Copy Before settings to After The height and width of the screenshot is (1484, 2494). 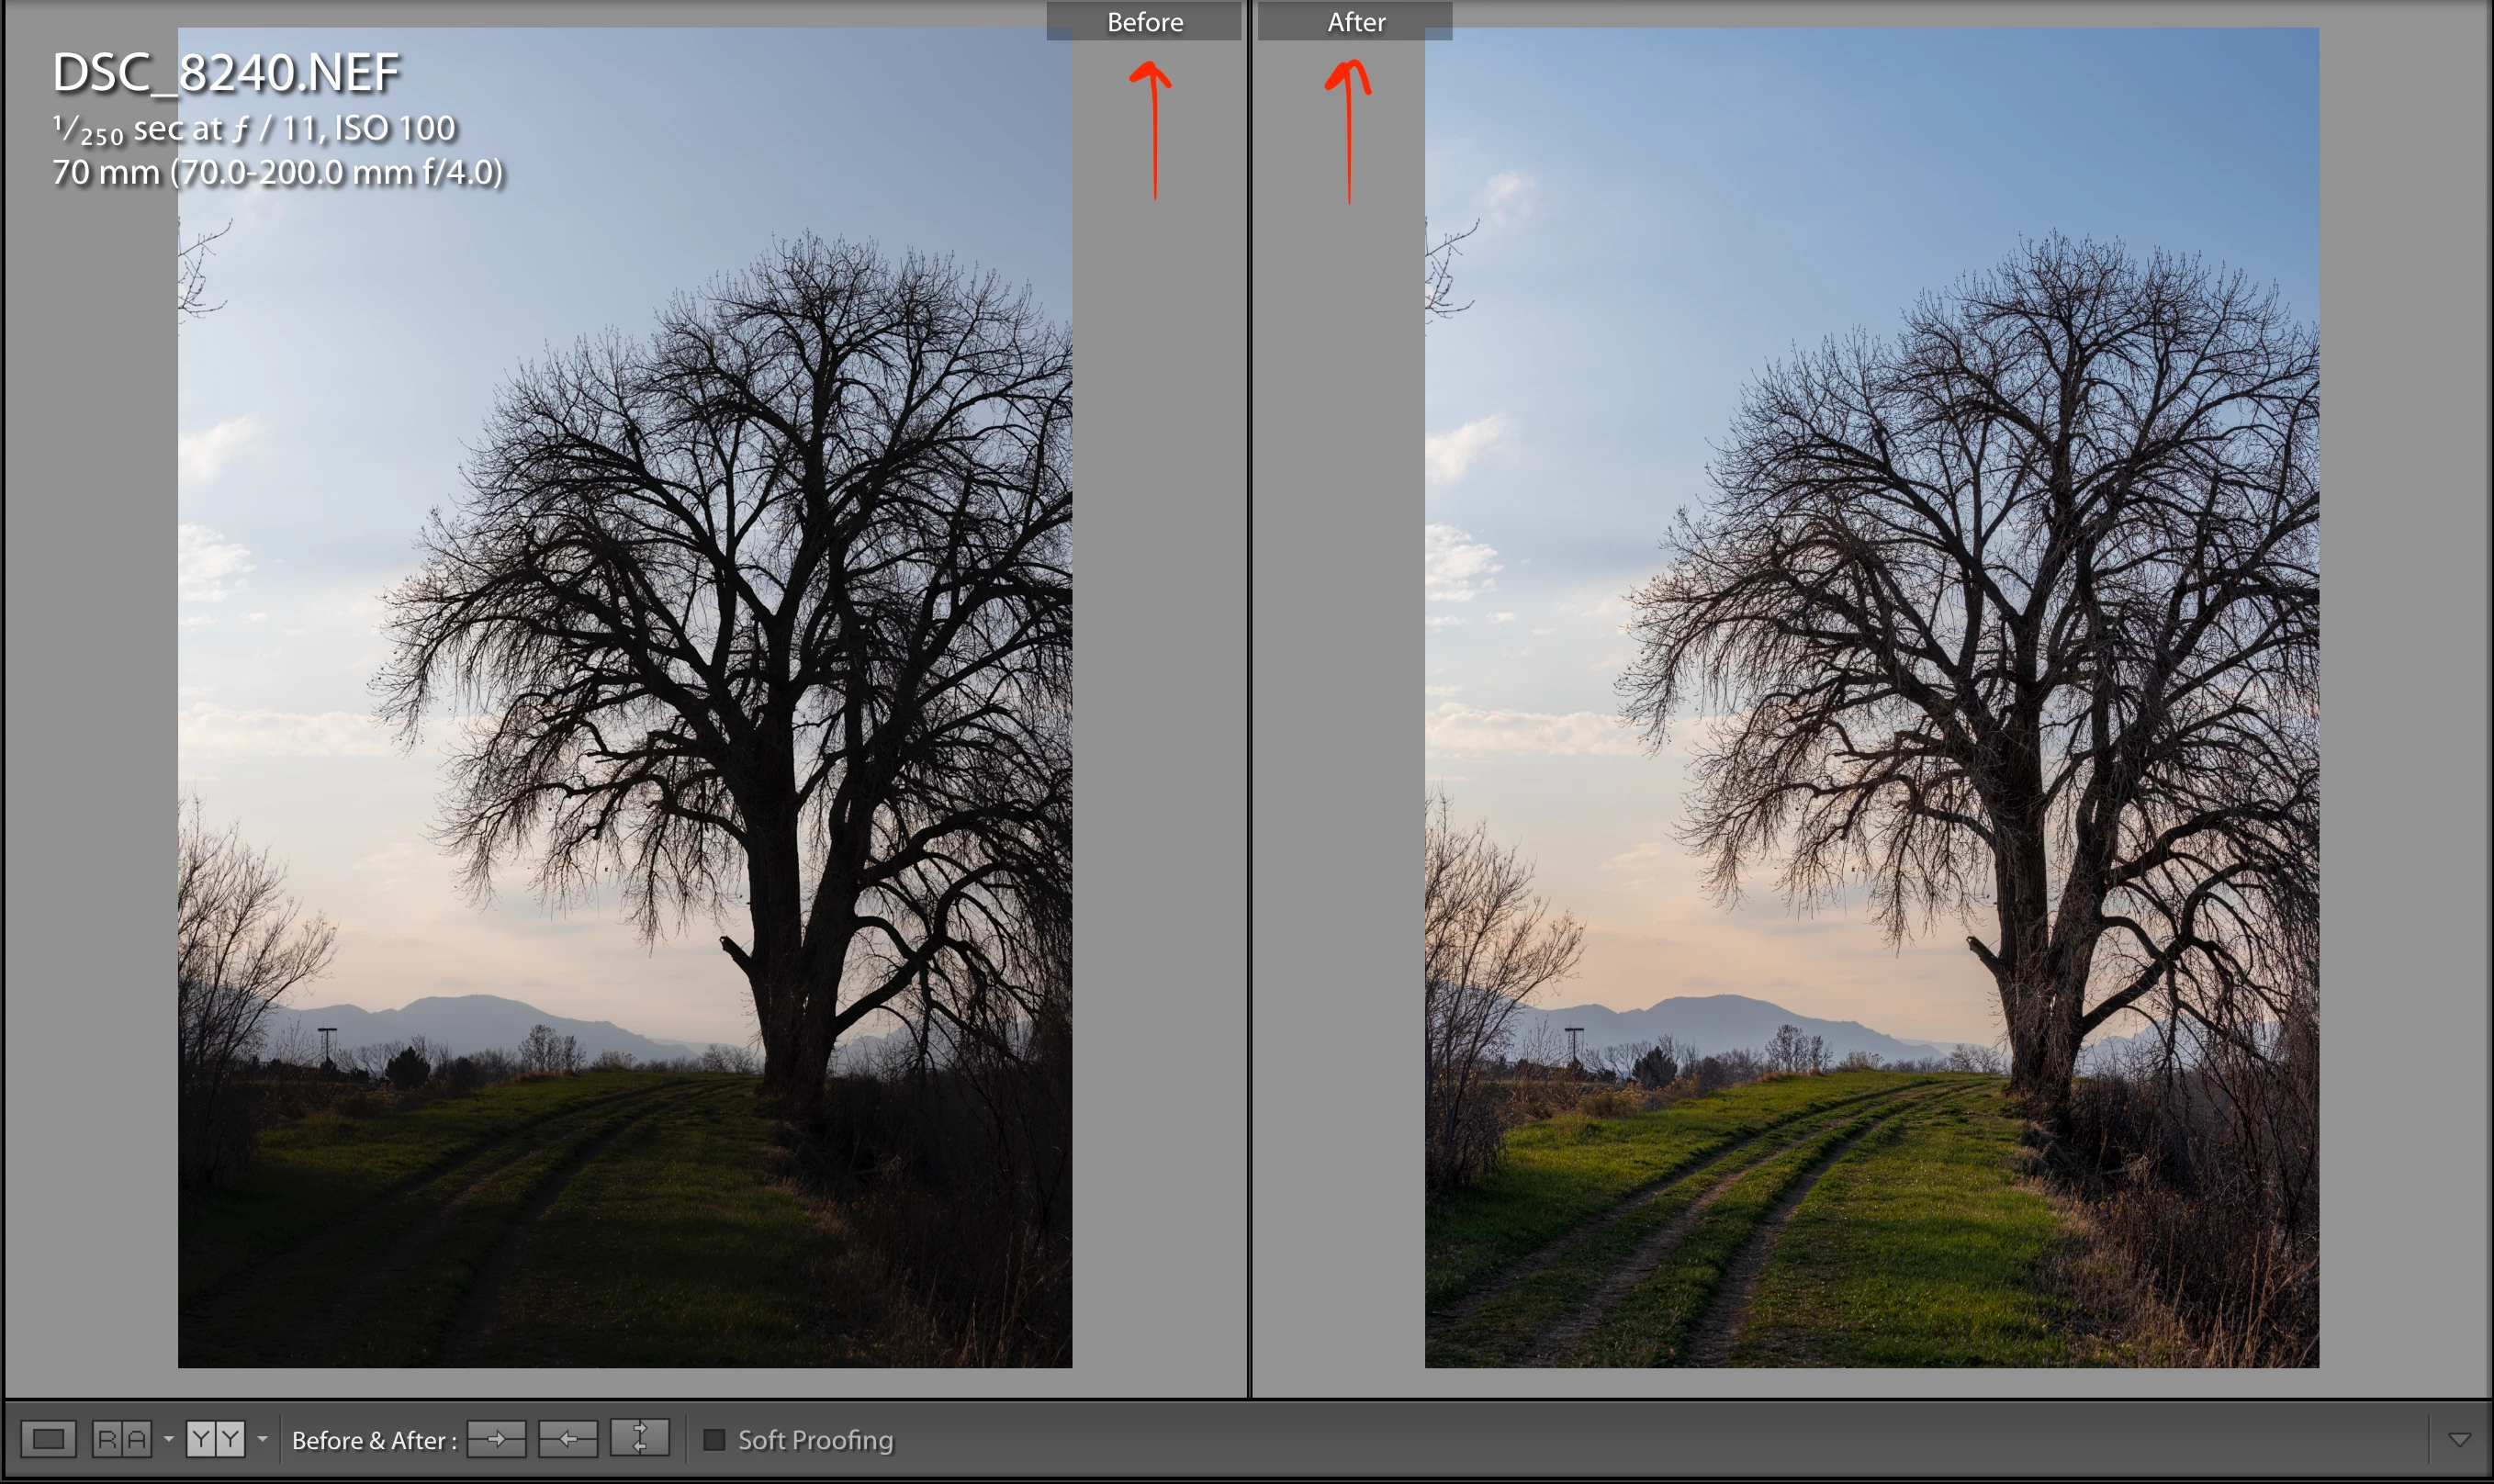tap(497, 1440)
